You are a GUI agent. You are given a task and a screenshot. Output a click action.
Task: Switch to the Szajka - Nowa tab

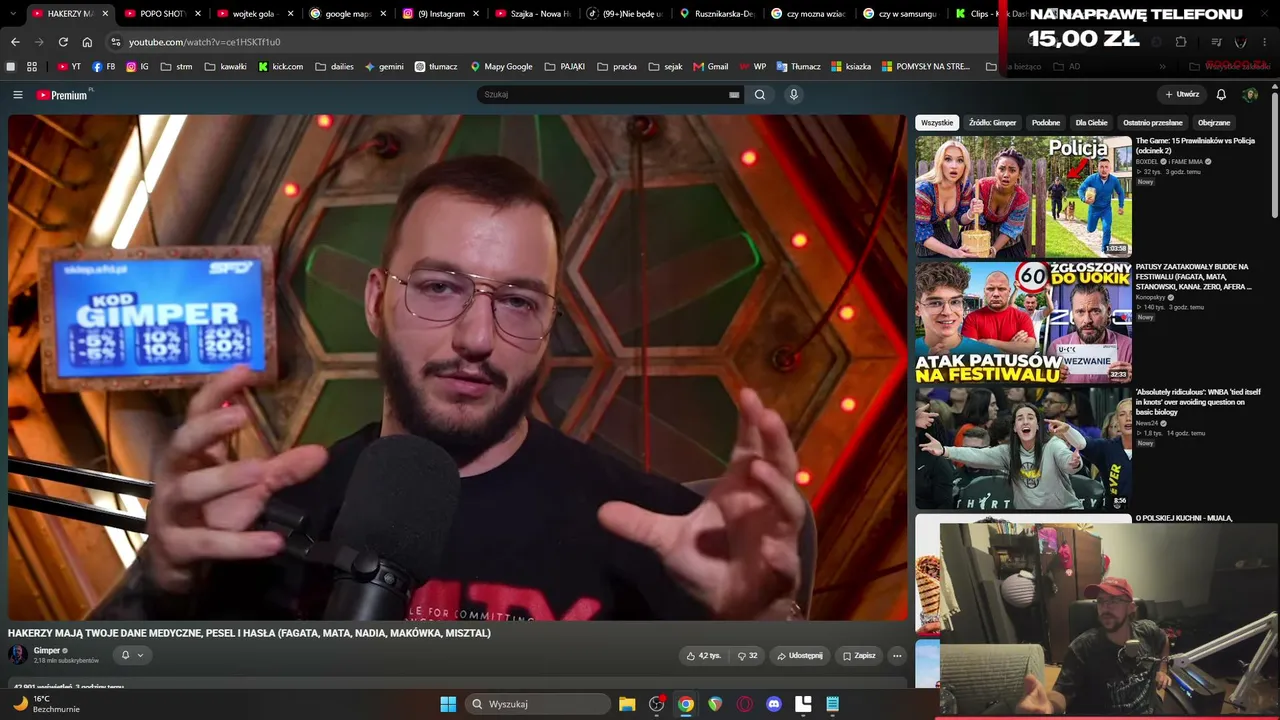coord(532,14)
